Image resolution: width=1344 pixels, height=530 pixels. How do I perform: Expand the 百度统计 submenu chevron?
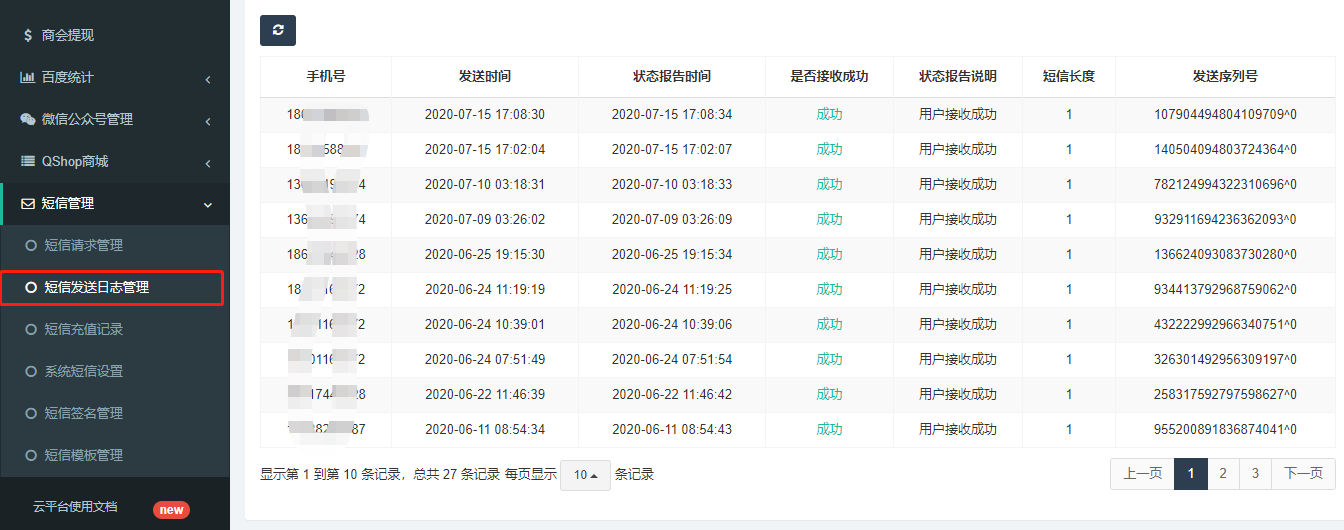207,79
